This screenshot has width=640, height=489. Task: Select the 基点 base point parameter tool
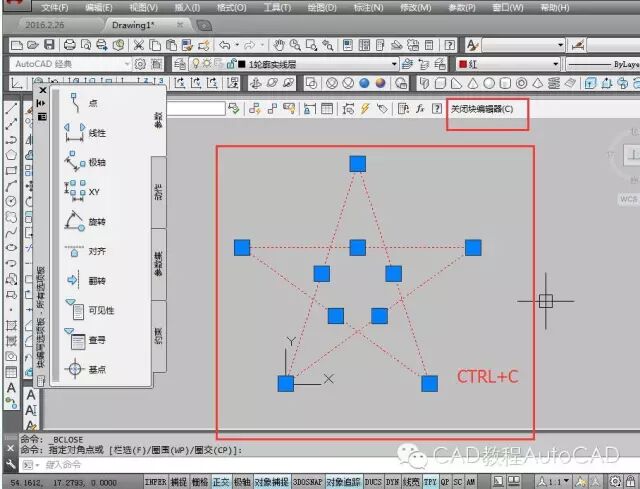[85, 369]
